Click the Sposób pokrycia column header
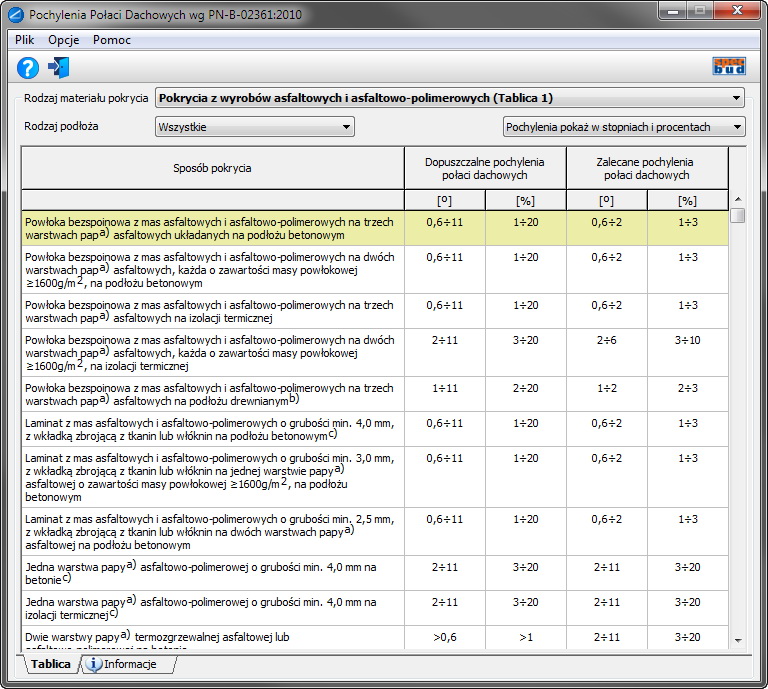 coord(212,168)
